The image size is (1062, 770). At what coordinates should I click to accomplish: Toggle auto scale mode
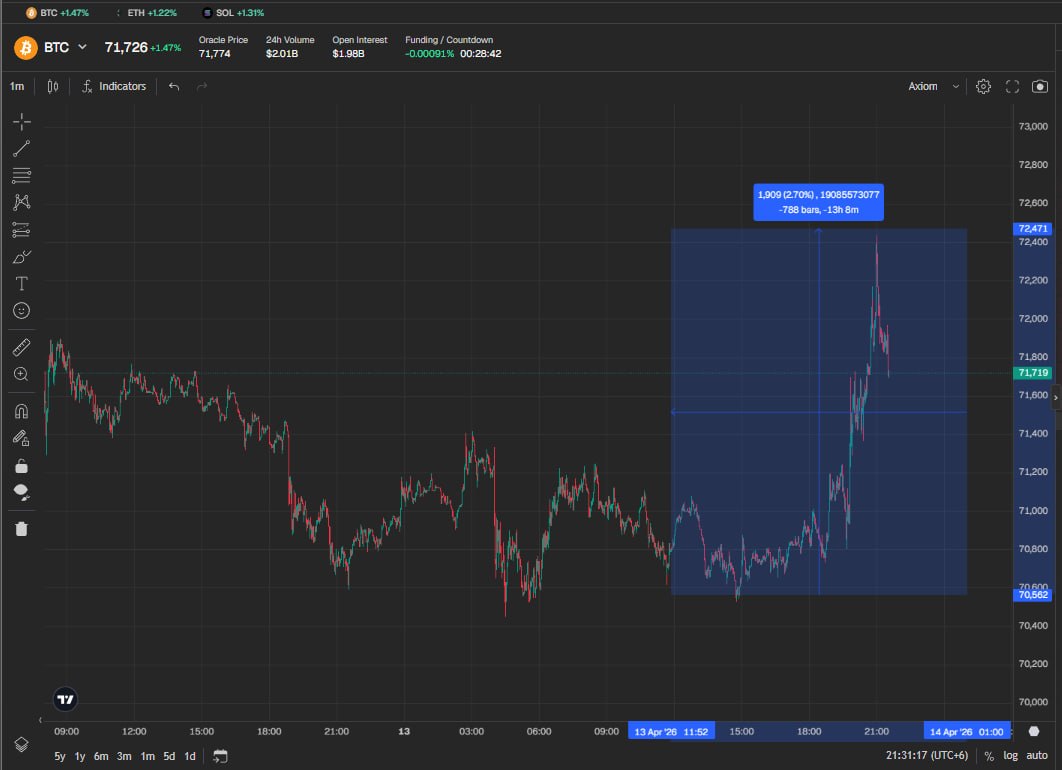click(1037, 755)
